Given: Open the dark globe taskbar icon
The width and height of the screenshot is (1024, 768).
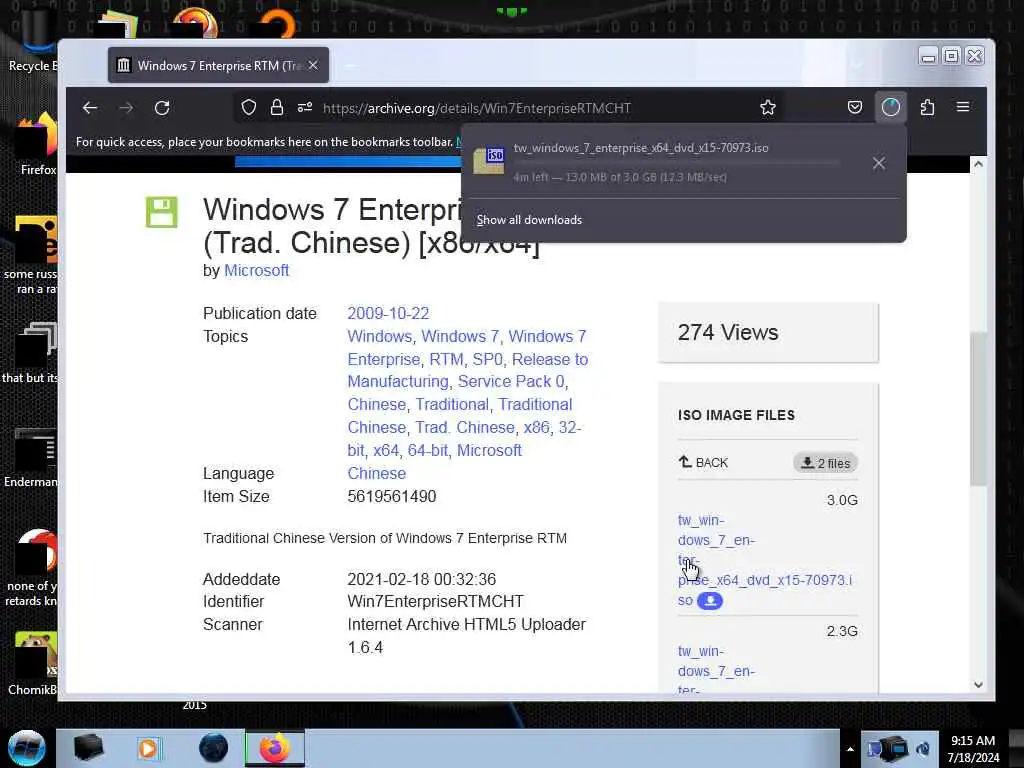Looking at the screenshot, I should pyautogui.click(x=213, y=748).
